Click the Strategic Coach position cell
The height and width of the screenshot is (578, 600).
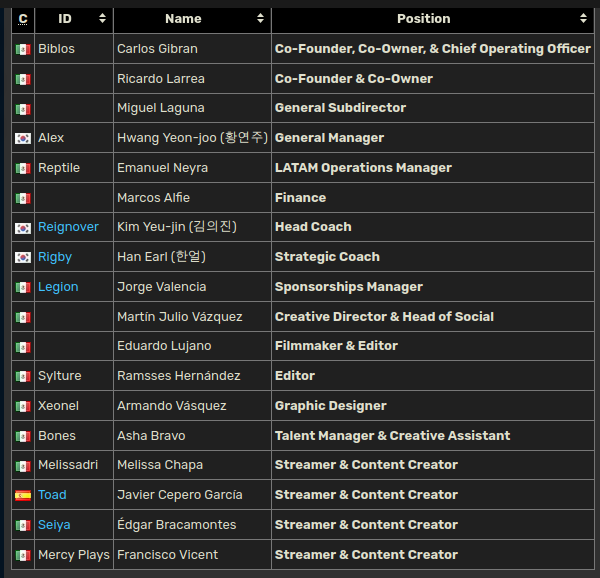point(433,257)
